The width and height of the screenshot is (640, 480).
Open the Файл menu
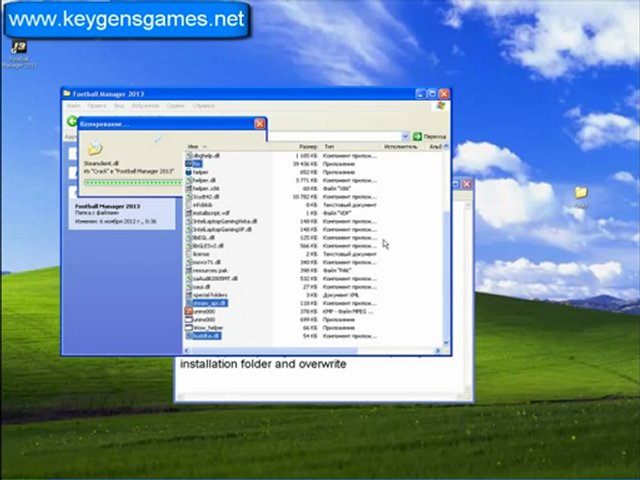point(73,106)
